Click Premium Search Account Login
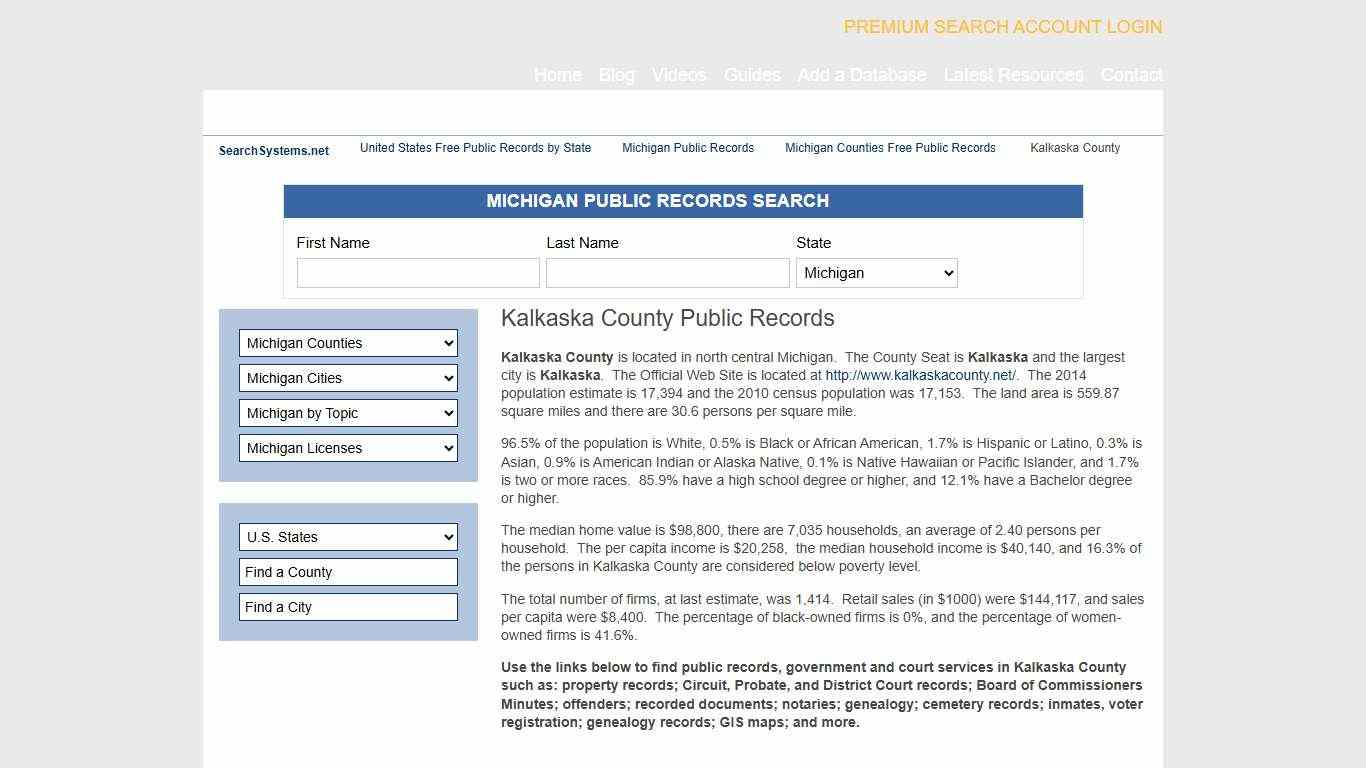The height and width of the screenshot is (768, 1366). tap(1002, 27)
